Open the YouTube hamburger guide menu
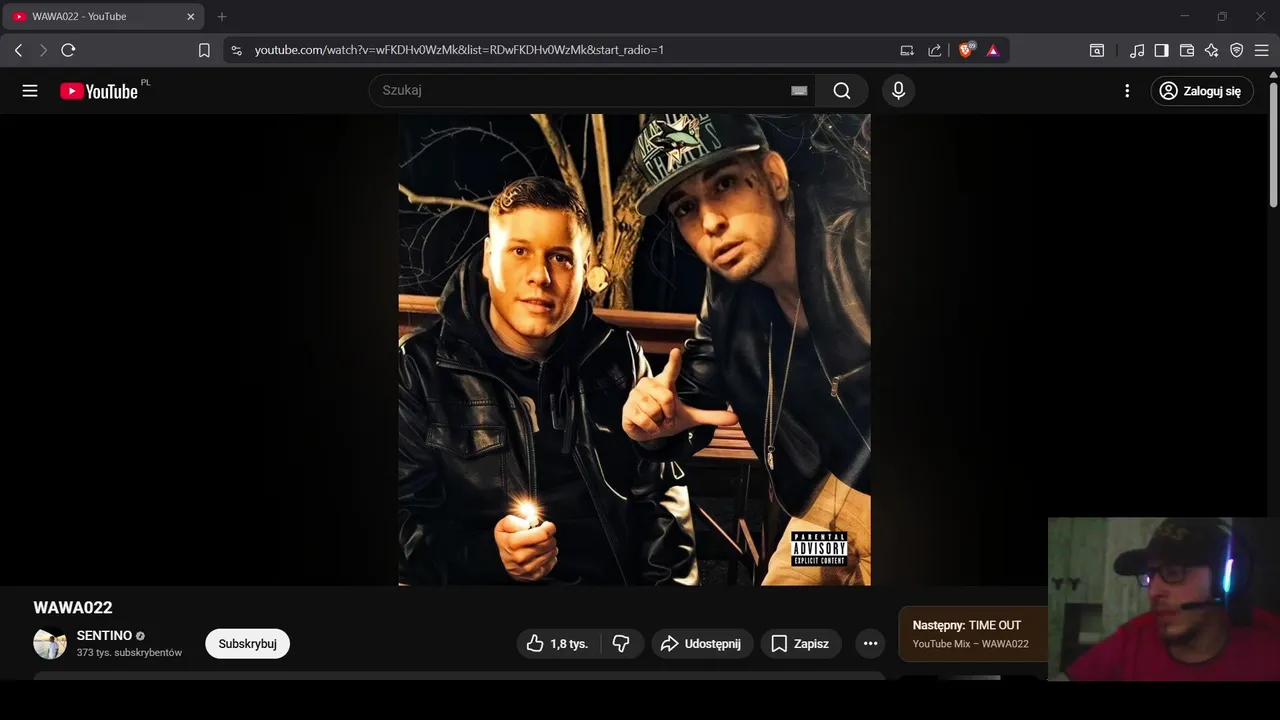 pos(30,91)
